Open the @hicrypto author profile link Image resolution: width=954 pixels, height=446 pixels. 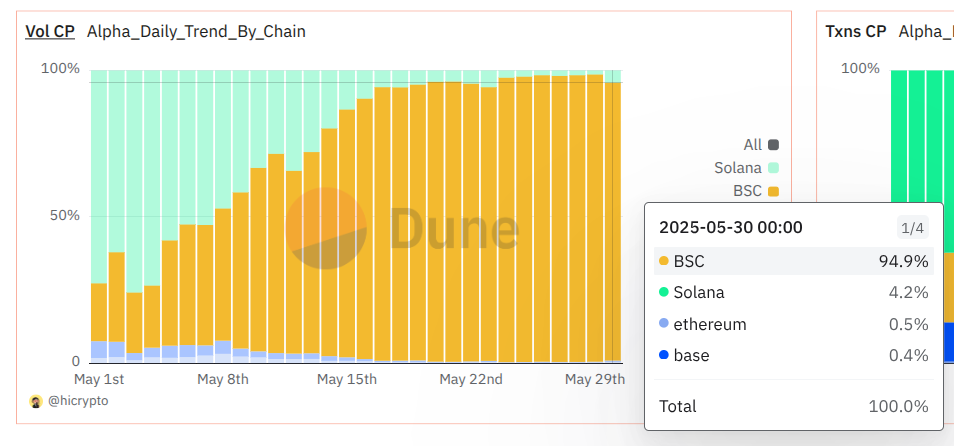pos(76,400)
